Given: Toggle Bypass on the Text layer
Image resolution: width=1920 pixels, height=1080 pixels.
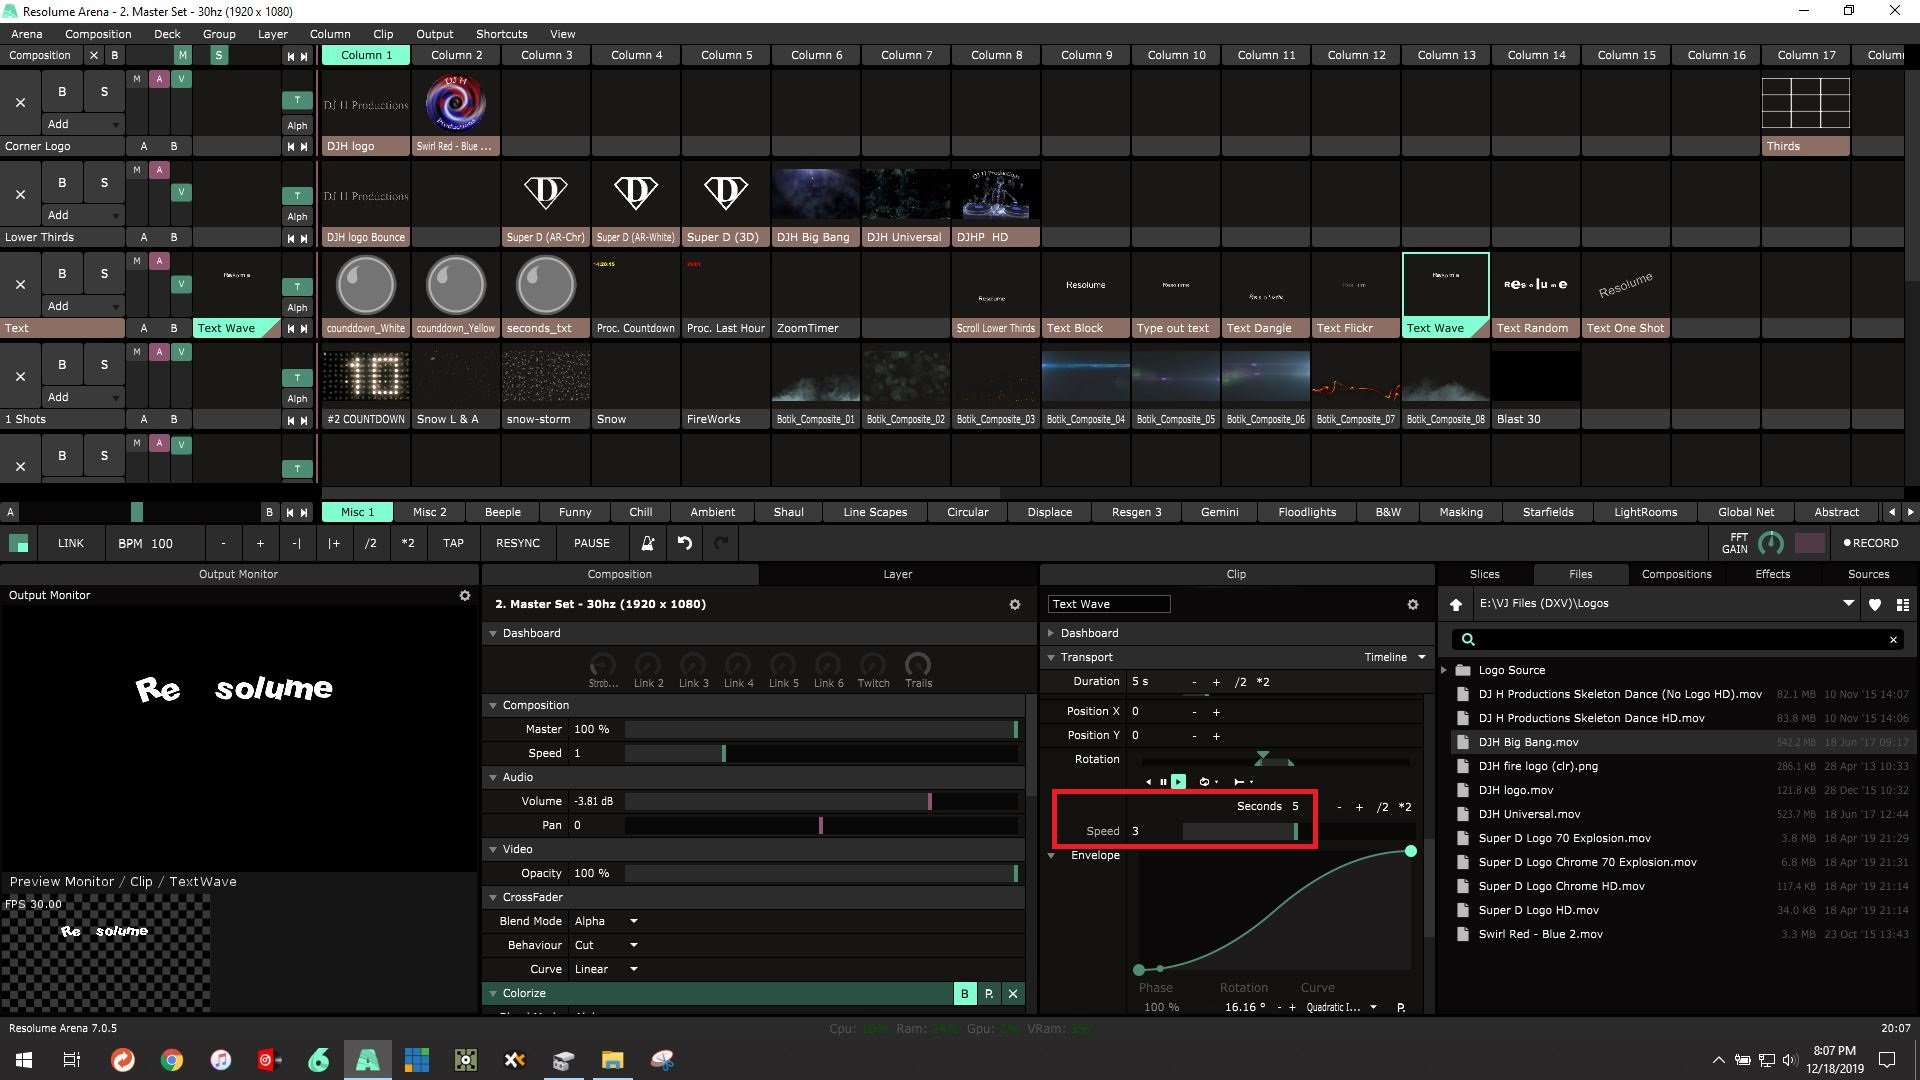Looking at the screenshot, I should (x=62, y=274).
